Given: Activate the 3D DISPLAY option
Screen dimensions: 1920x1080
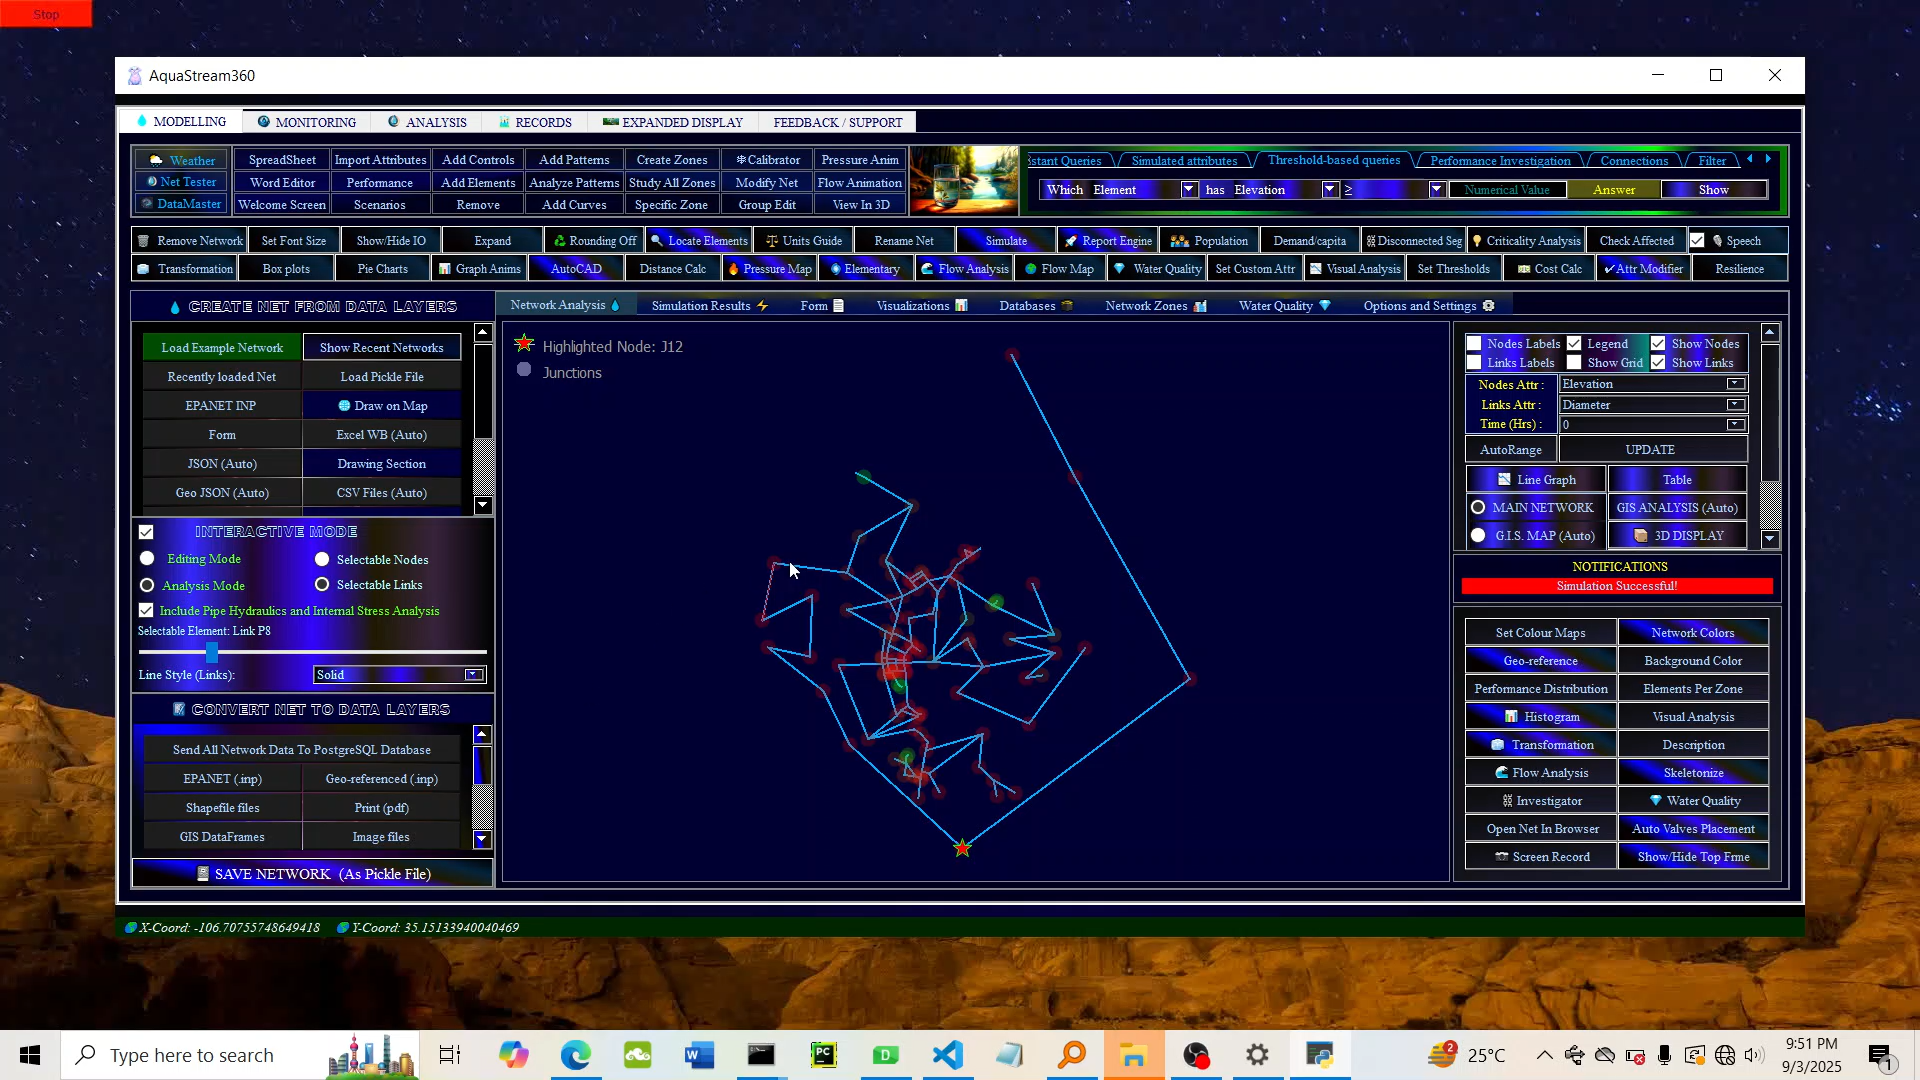Looking at the screenshot, I should [x=1677, y=535].
